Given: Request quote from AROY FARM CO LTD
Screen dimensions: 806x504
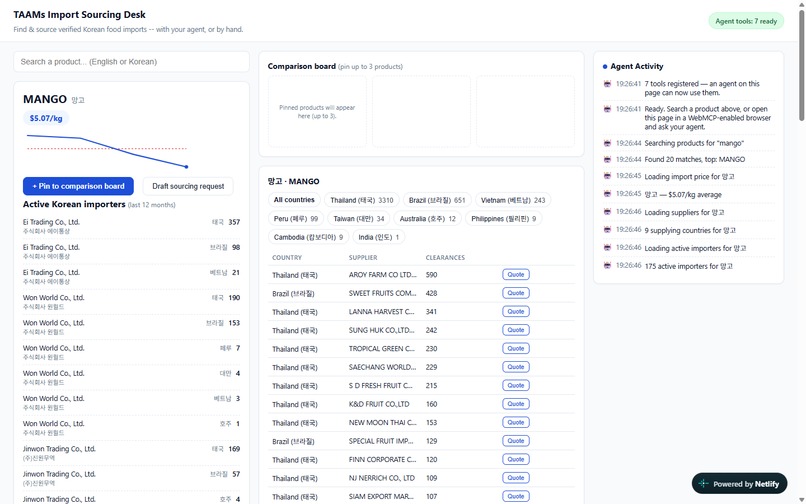Looking at the screenshot, I should point(516,275).
